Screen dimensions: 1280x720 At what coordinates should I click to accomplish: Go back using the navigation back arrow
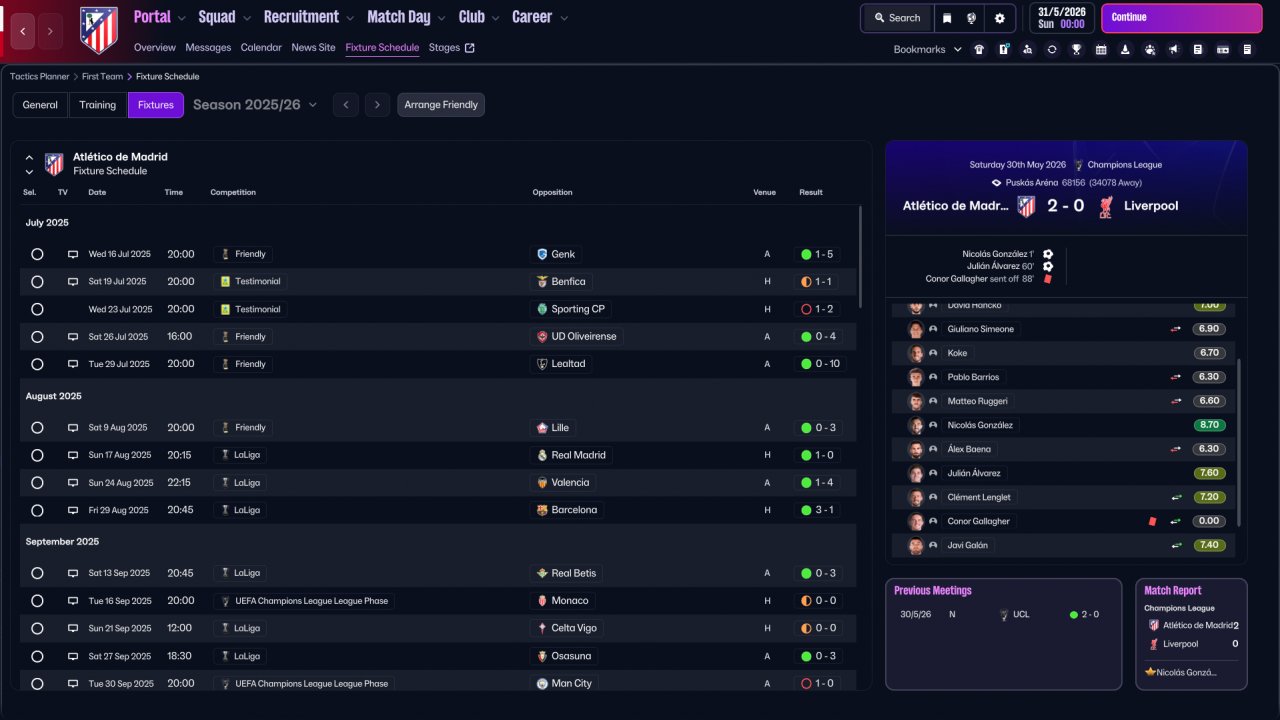pos(24,31)
